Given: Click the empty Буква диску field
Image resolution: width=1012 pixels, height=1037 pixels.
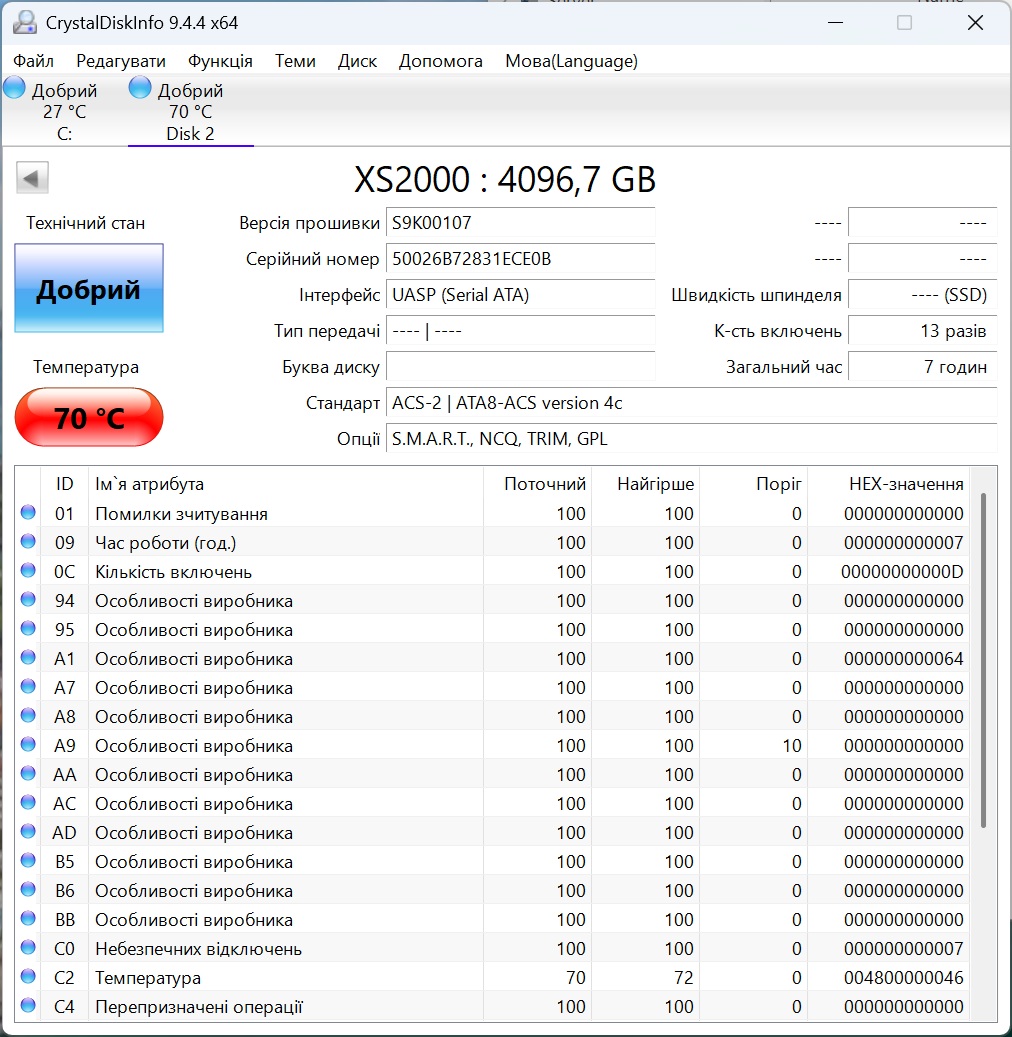Looking at the screenshot, I should pyautogui.click(x=521, y=366).
